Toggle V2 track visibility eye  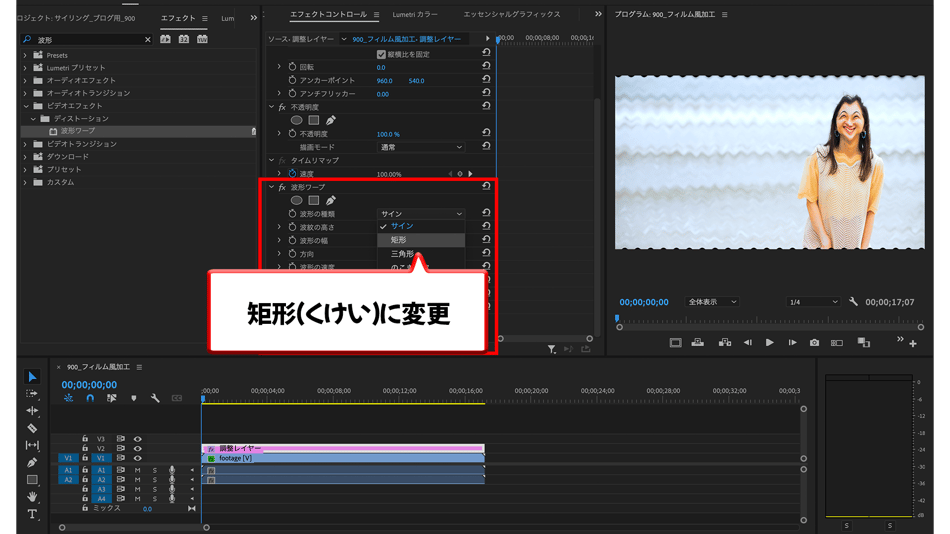coord(138,449)
